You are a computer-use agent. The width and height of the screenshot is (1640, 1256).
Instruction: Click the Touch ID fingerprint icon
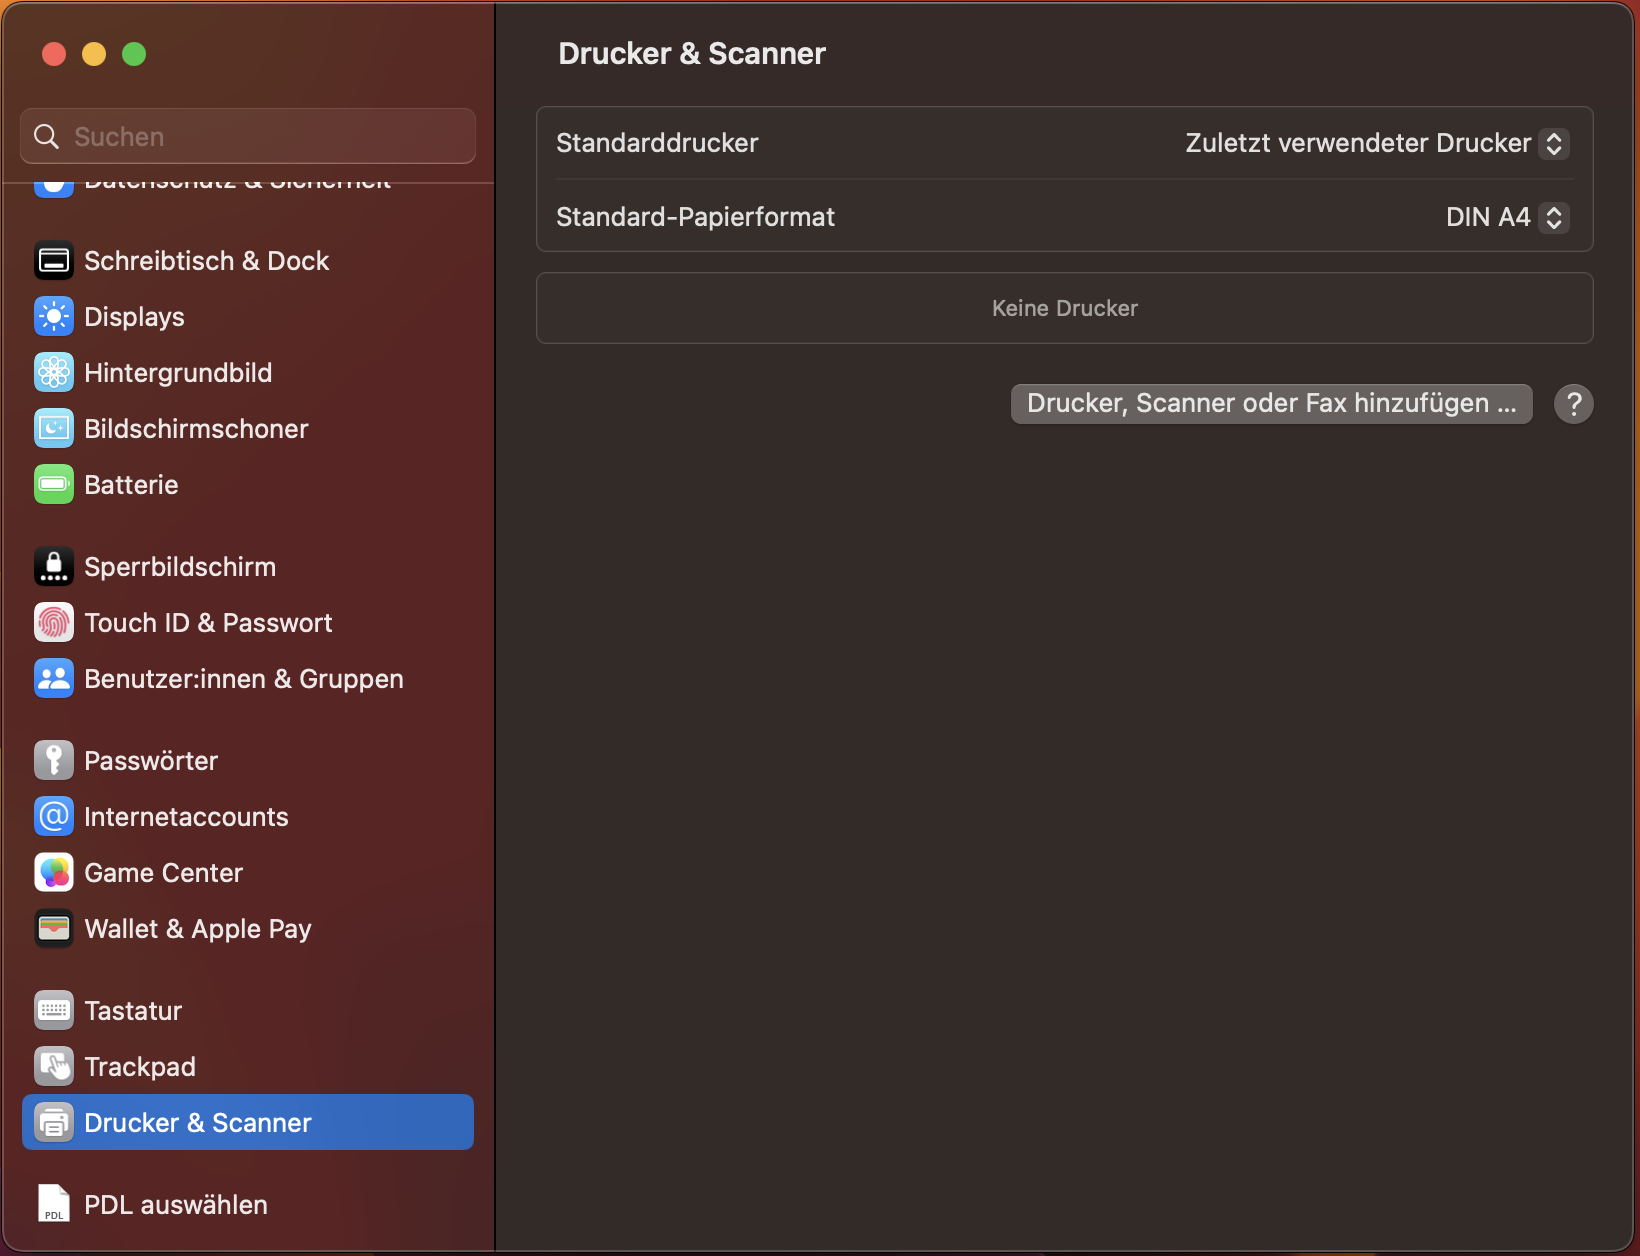(54, 623)
